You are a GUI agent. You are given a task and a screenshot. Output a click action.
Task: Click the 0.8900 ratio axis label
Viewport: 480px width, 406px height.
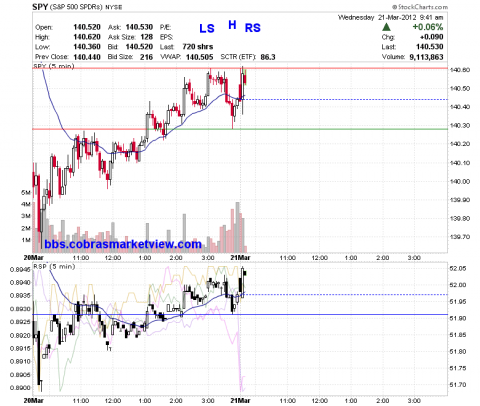[x=20, y=388]
